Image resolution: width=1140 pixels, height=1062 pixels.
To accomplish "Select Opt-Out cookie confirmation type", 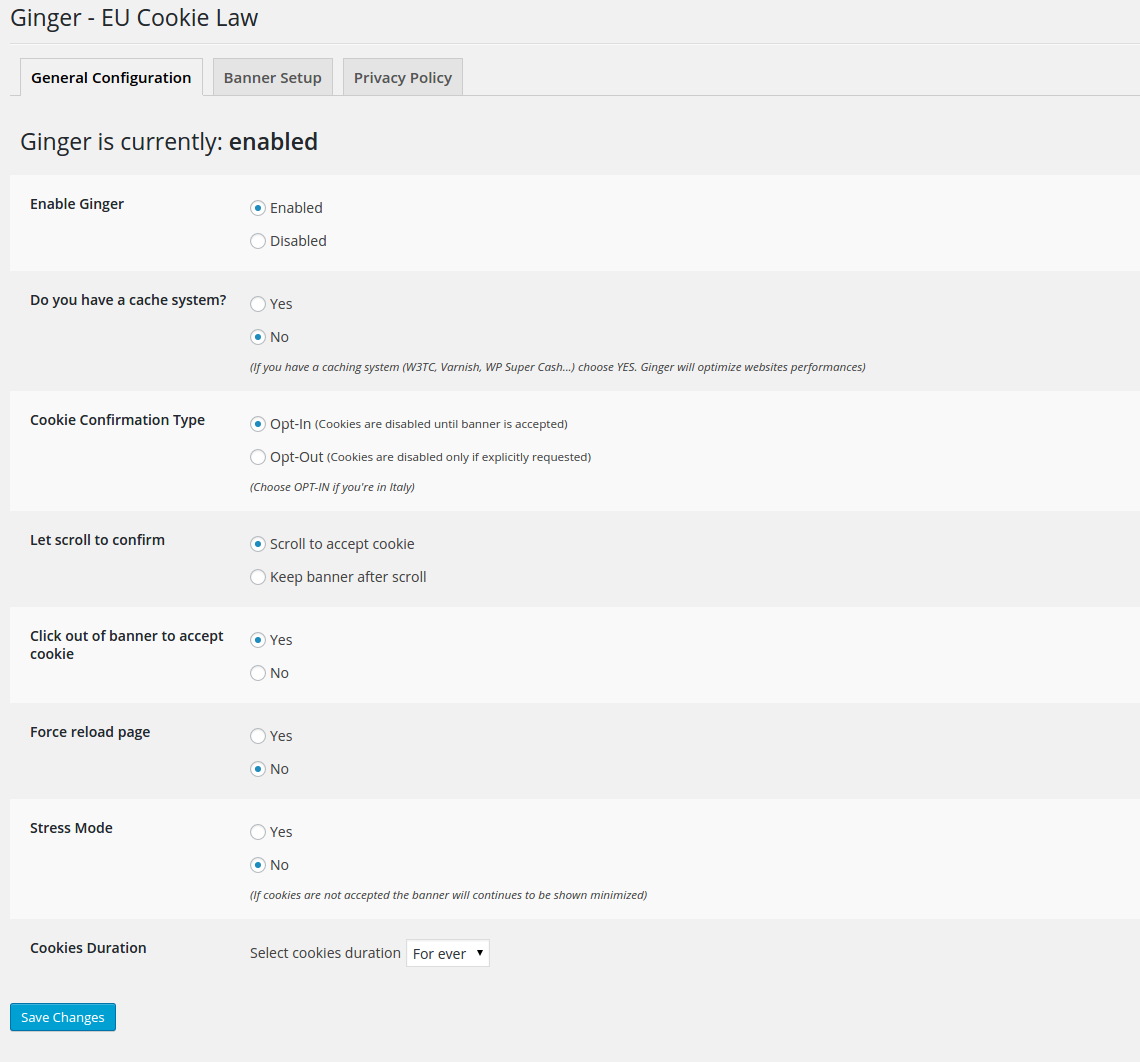I will [x=257, y=456].
